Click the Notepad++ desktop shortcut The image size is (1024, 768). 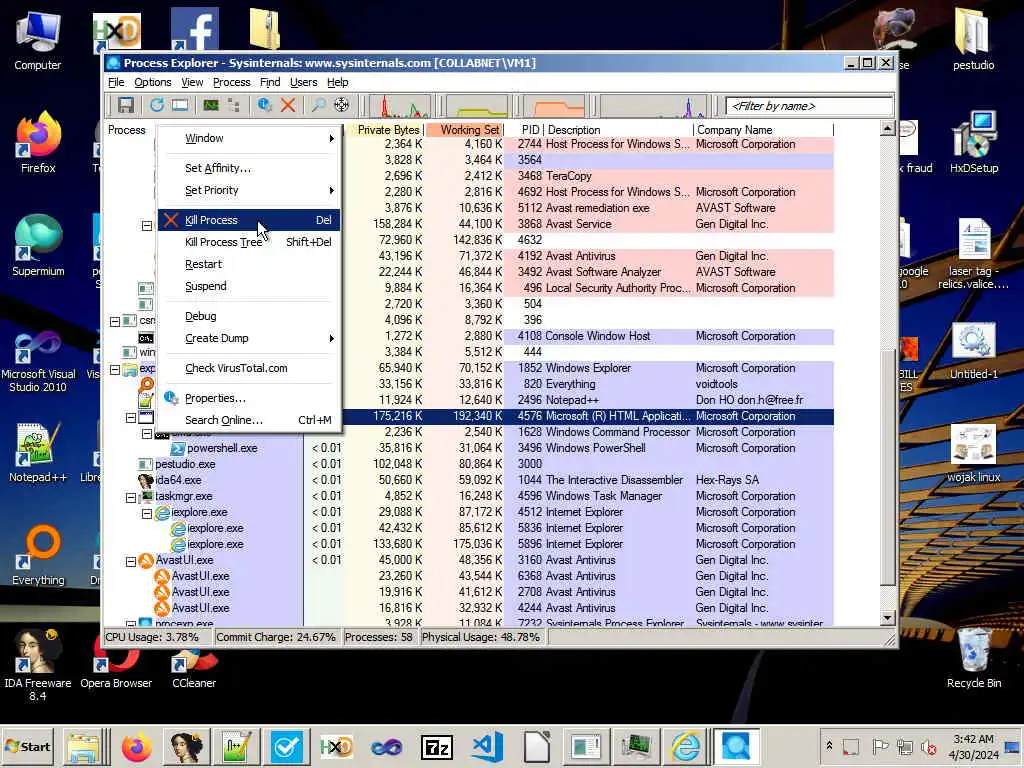[38, 453]
